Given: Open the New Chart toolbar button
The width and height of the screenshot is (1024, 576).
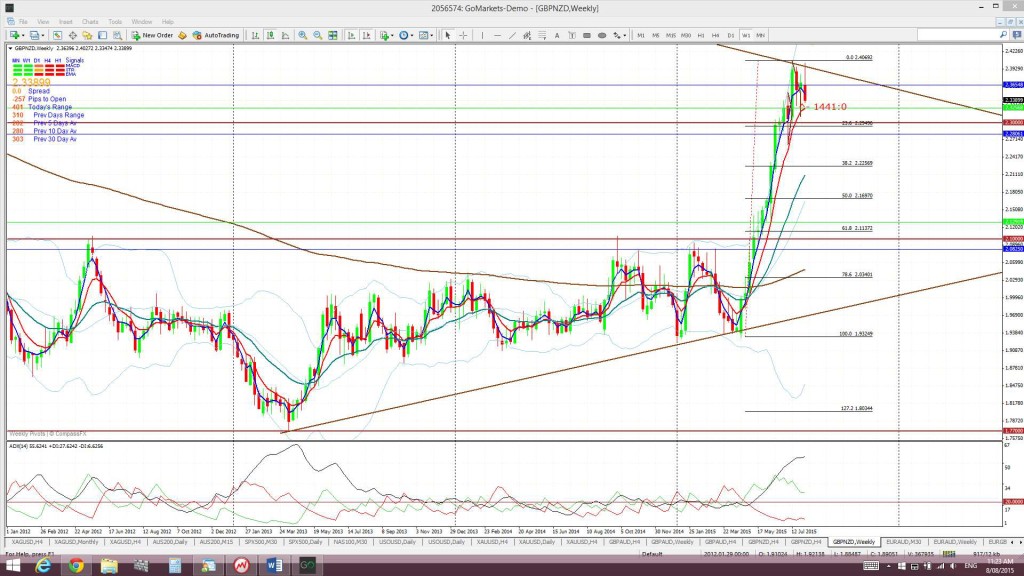Looking at the screenshot, I should pyautogui.click(x=14, y=35).
